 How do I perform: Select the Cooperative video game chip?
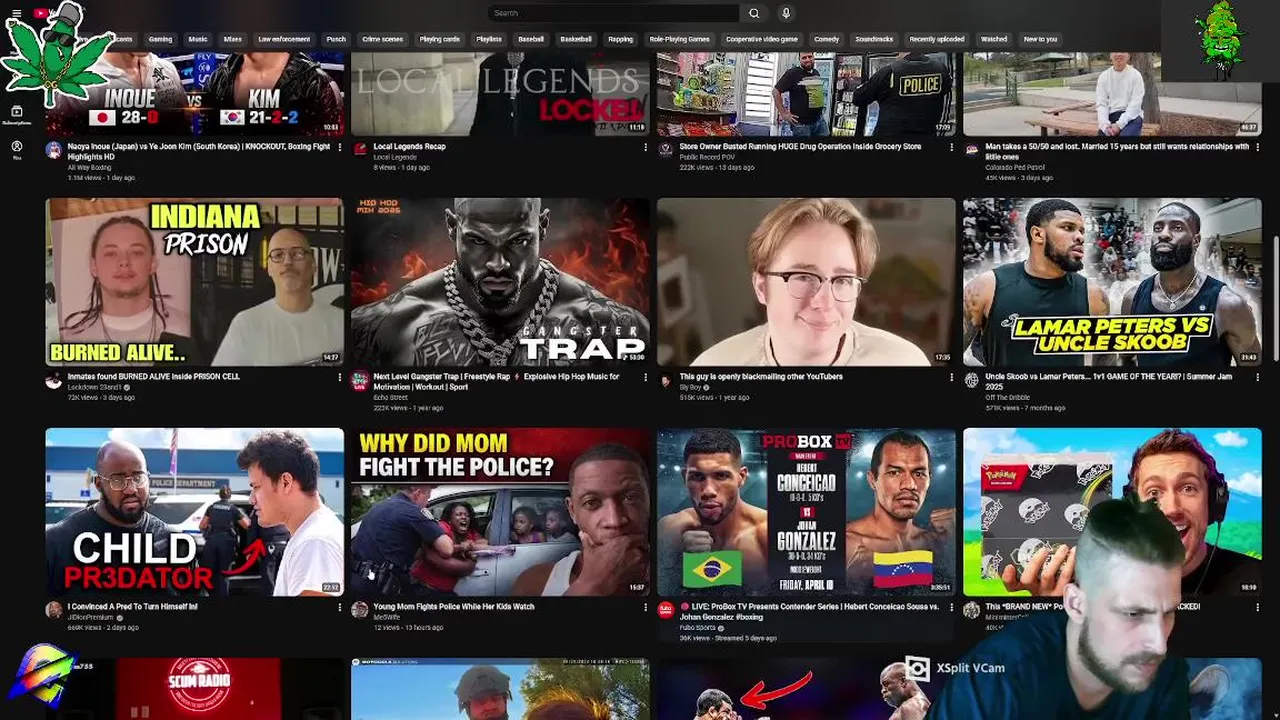pyautogui.click(x=762, y=39)
